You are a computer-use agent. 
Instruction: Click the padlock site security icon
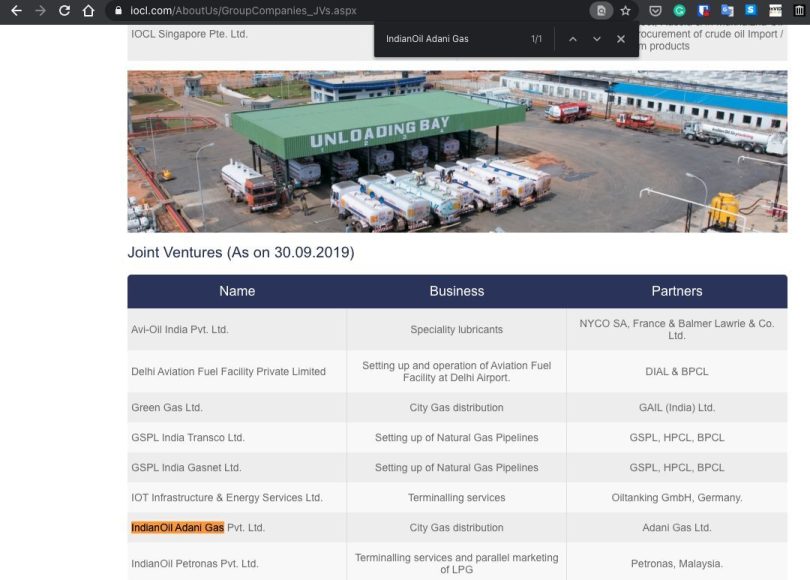pyautogui.click(x=119, y=11)
